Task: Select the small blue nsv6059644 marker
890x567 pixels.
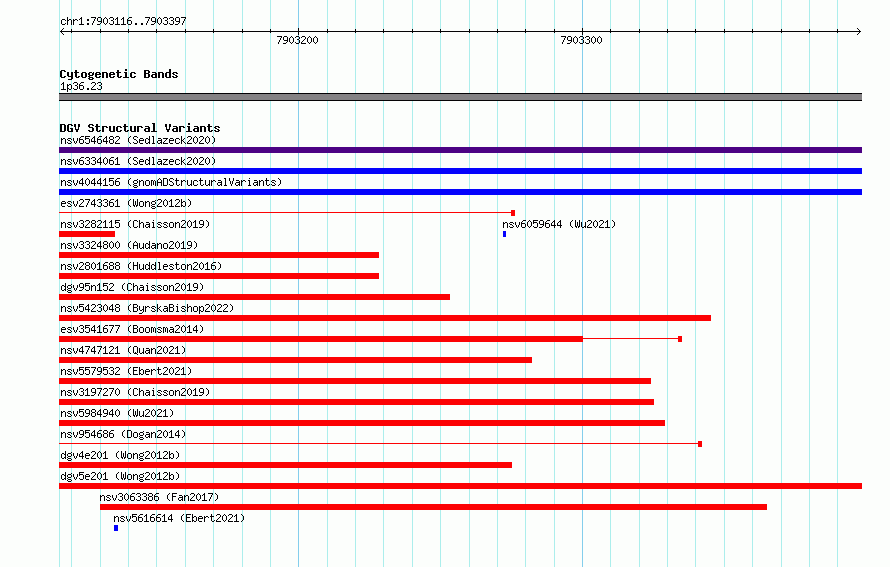Action: (504, 234)
